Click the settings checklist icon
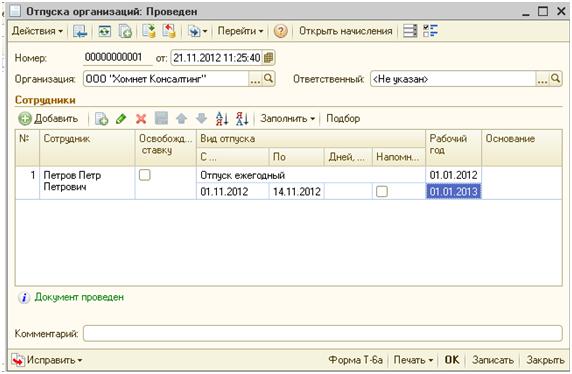The height and width of the screenshot is (374, 572). [x=430, y=31]
